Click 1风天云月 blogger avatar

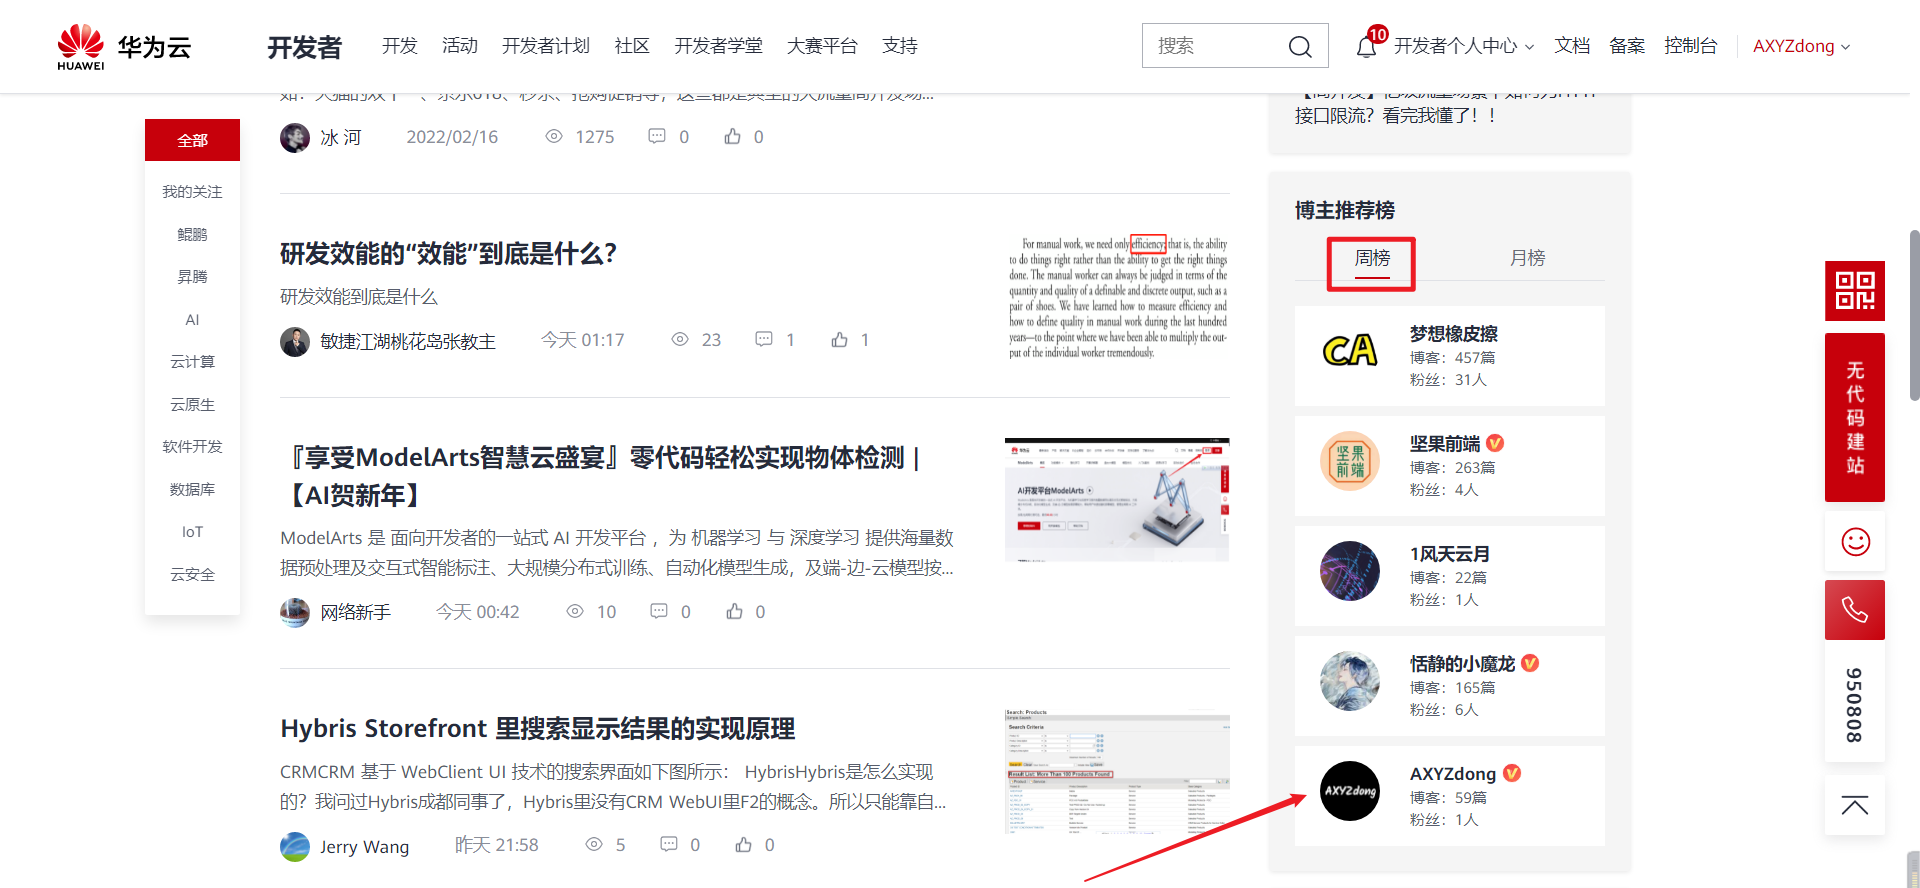click(1350, 571)
